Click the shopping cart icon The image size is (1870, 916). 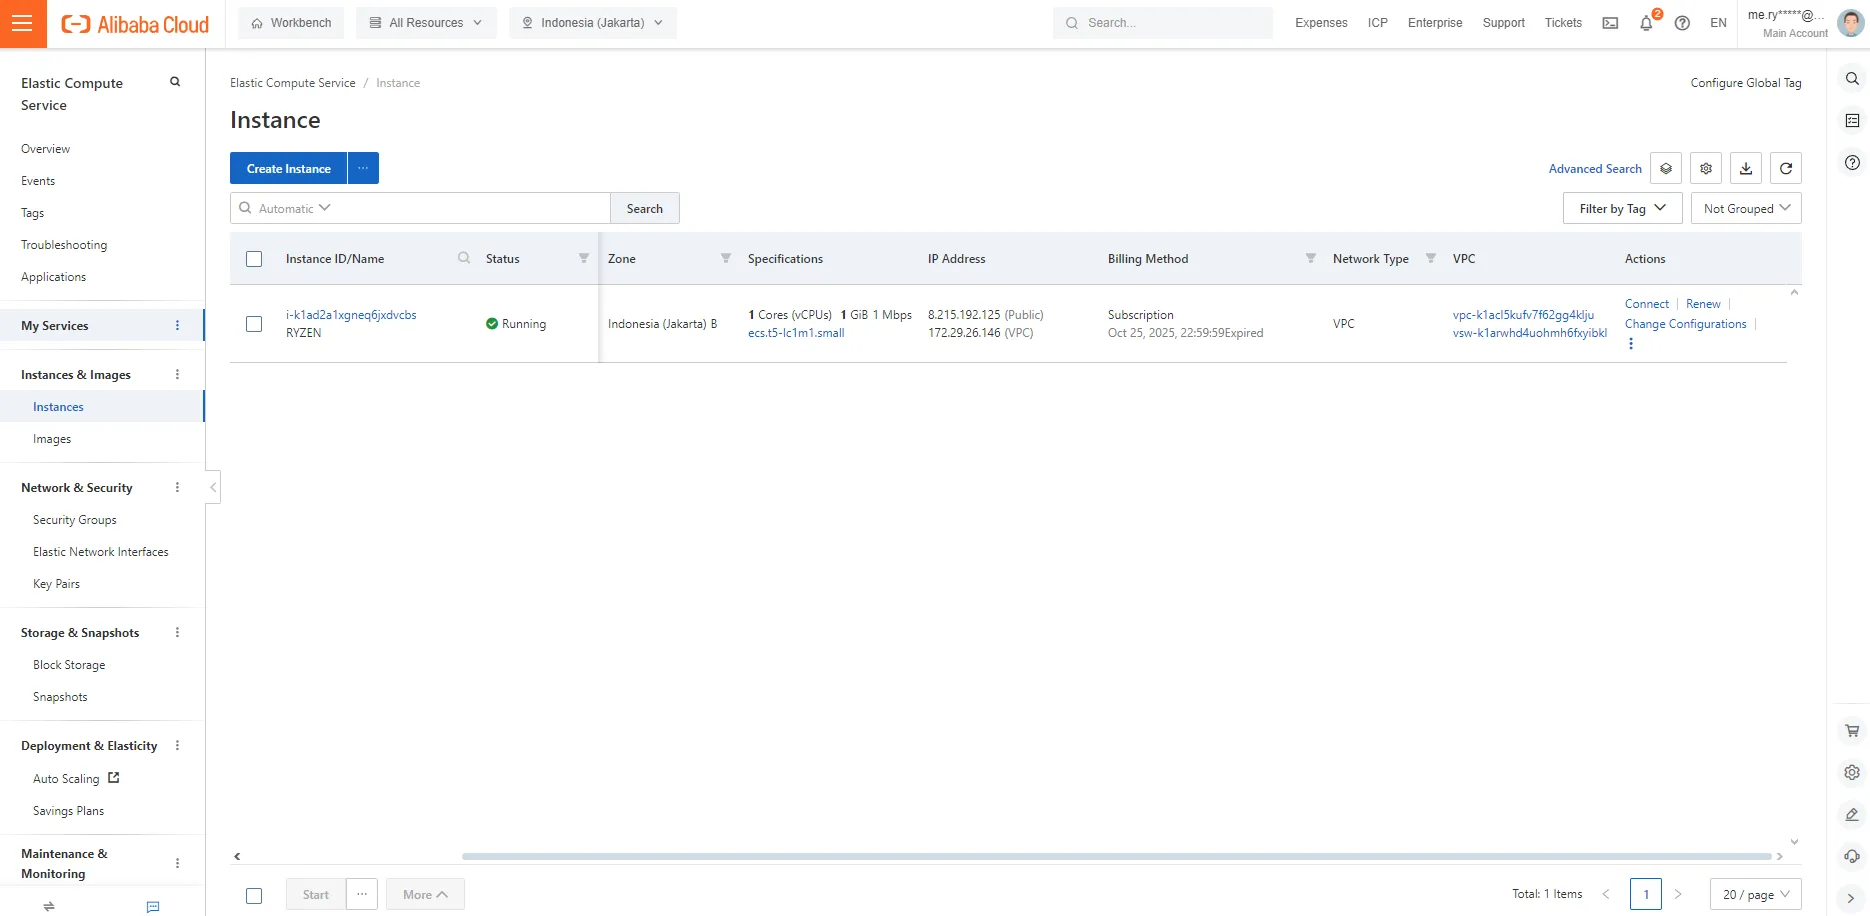point(1852,731)
